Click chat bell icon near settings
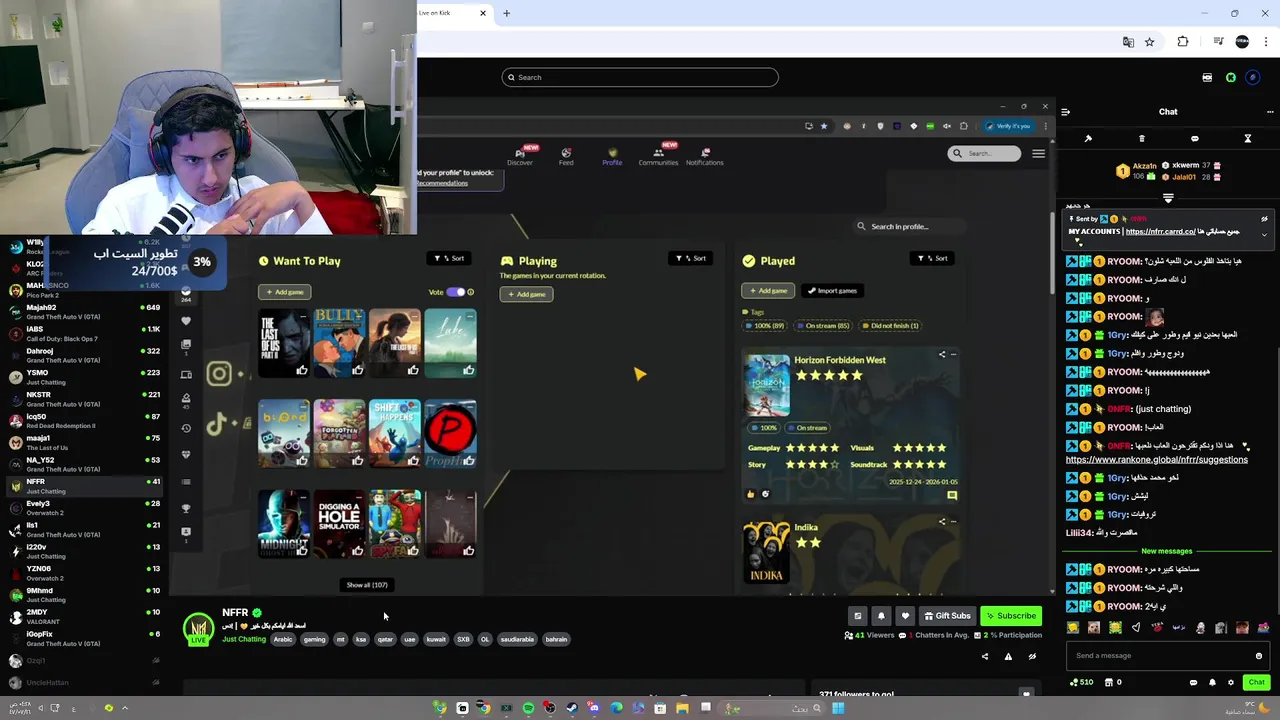The width and height of the screenshot is (1280, 720). point(1212,682)
